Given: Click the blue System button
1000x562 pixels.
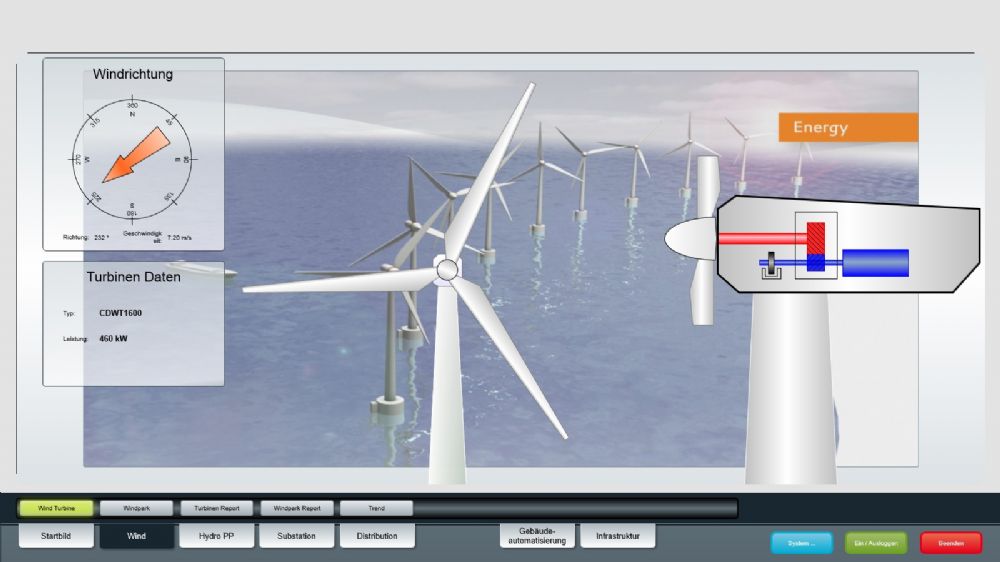Looking at the screenshot, I should 802,544.
